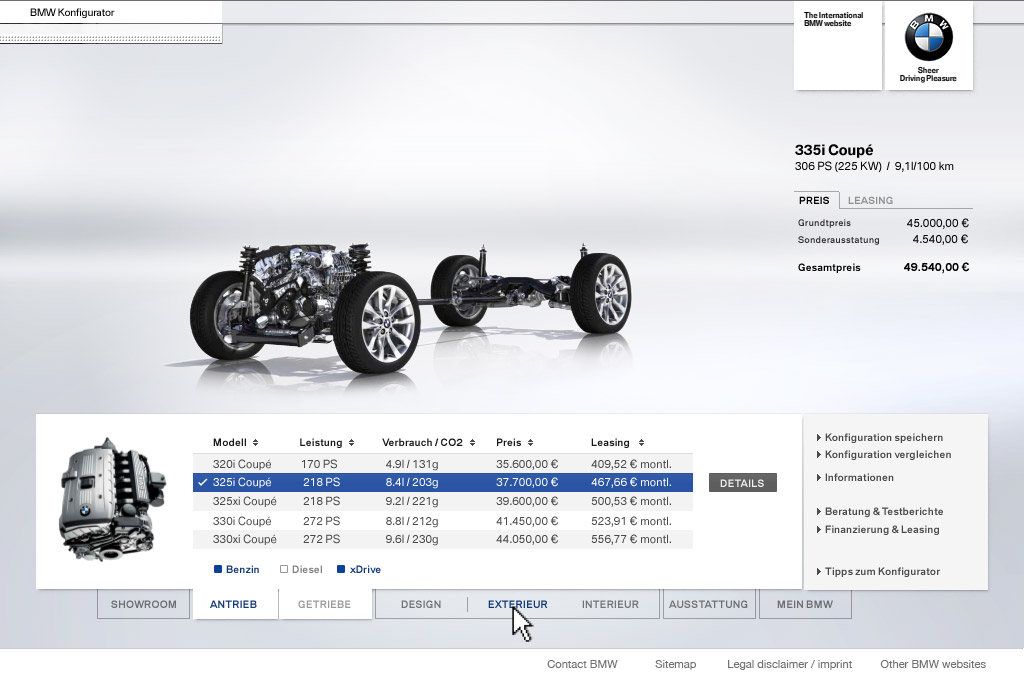Select the 325xi Coupé model row
Image resolution: width=1024 pixels, height=678 pixels.
point(443,502)
